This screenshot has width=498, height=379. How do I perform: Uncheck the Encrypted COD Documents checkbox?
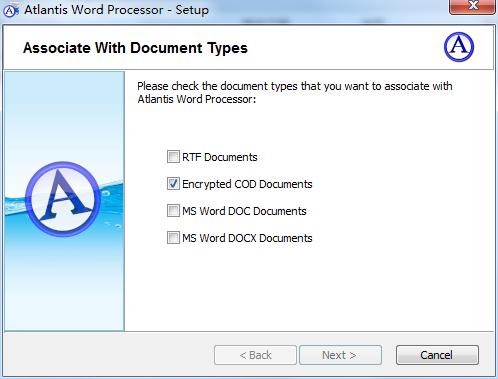[173, 183]
